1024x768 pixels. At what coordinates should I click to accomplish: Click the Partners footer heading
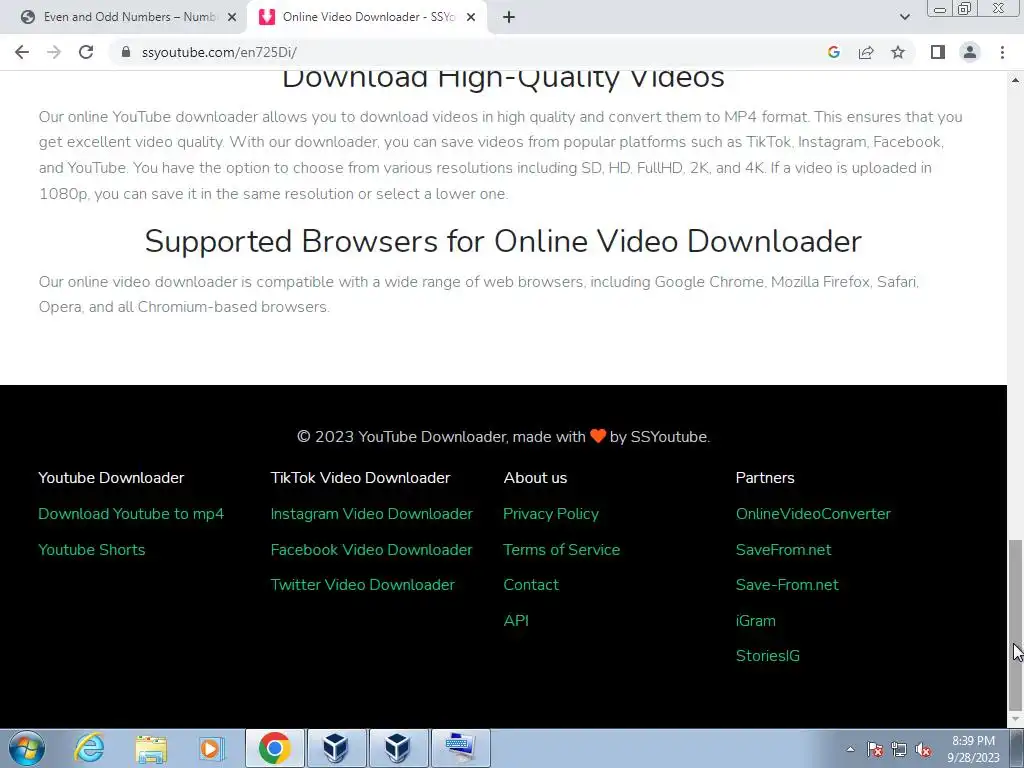[x=765, y=478]
